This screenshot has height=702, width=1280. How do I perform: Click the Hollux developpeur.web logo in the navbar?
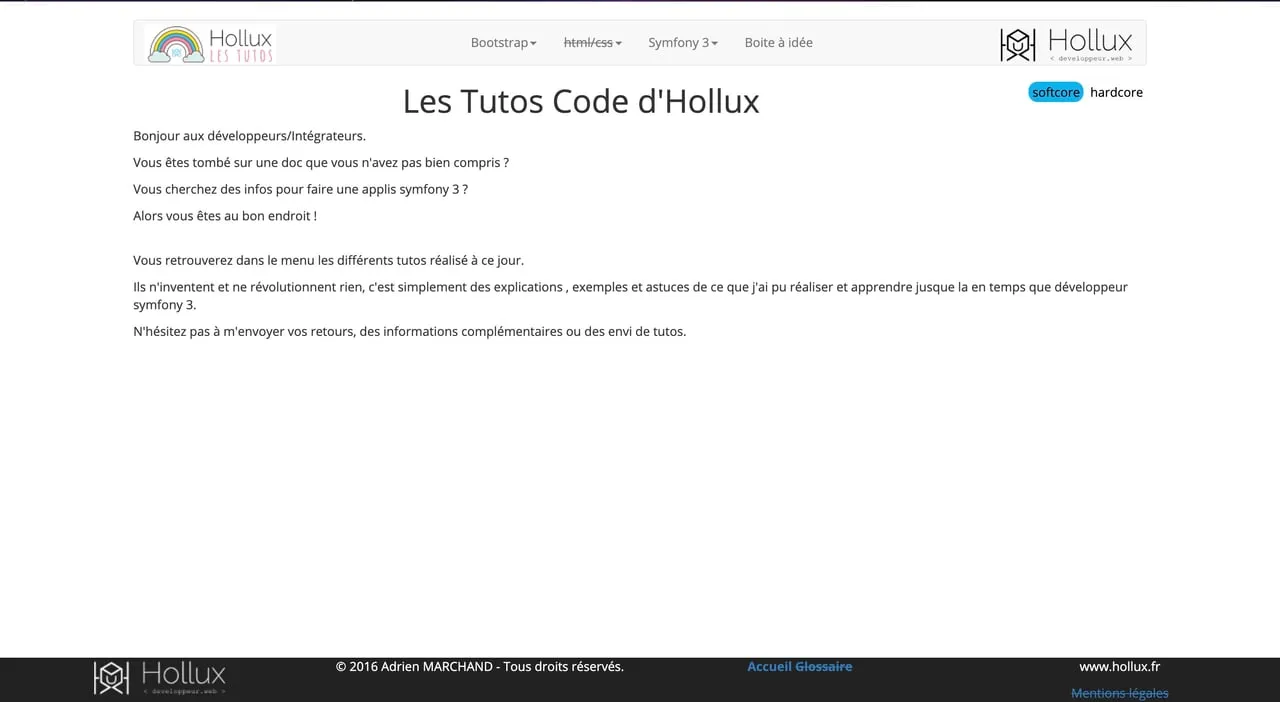coord(1066,44)
